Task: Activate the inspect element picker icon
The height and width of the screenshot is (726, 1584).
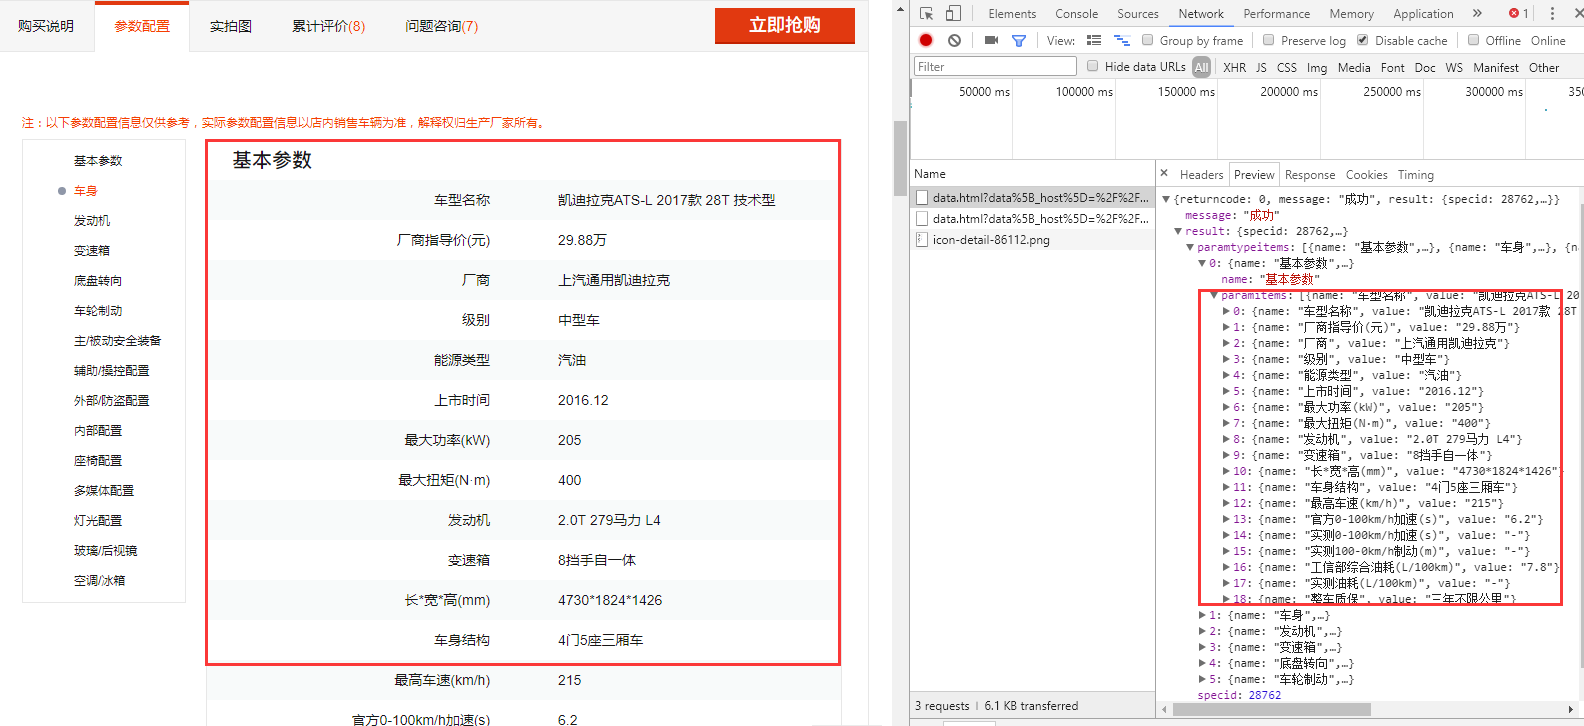Action: pyautogui.click(x=926, y=13)
